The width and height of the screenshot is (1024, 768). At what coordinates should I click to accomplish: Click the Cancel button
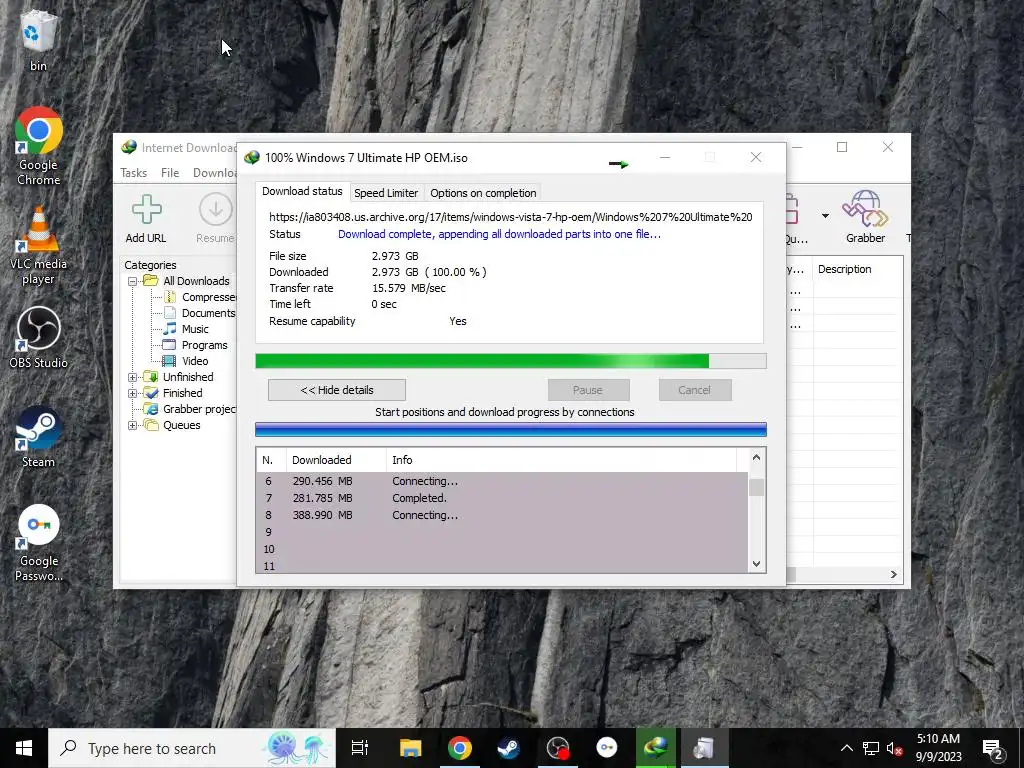[694, 390]
